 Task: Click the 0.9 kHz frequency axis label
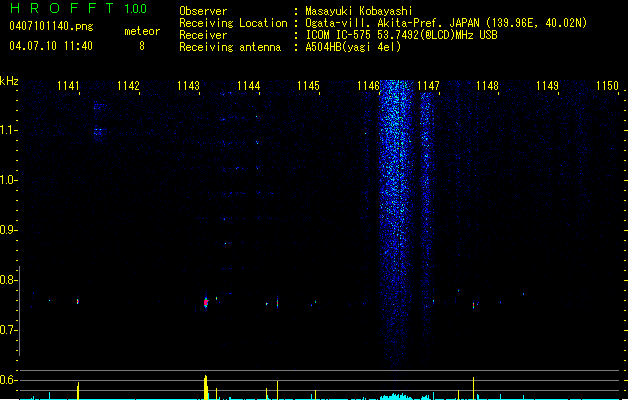pos(8,230)
